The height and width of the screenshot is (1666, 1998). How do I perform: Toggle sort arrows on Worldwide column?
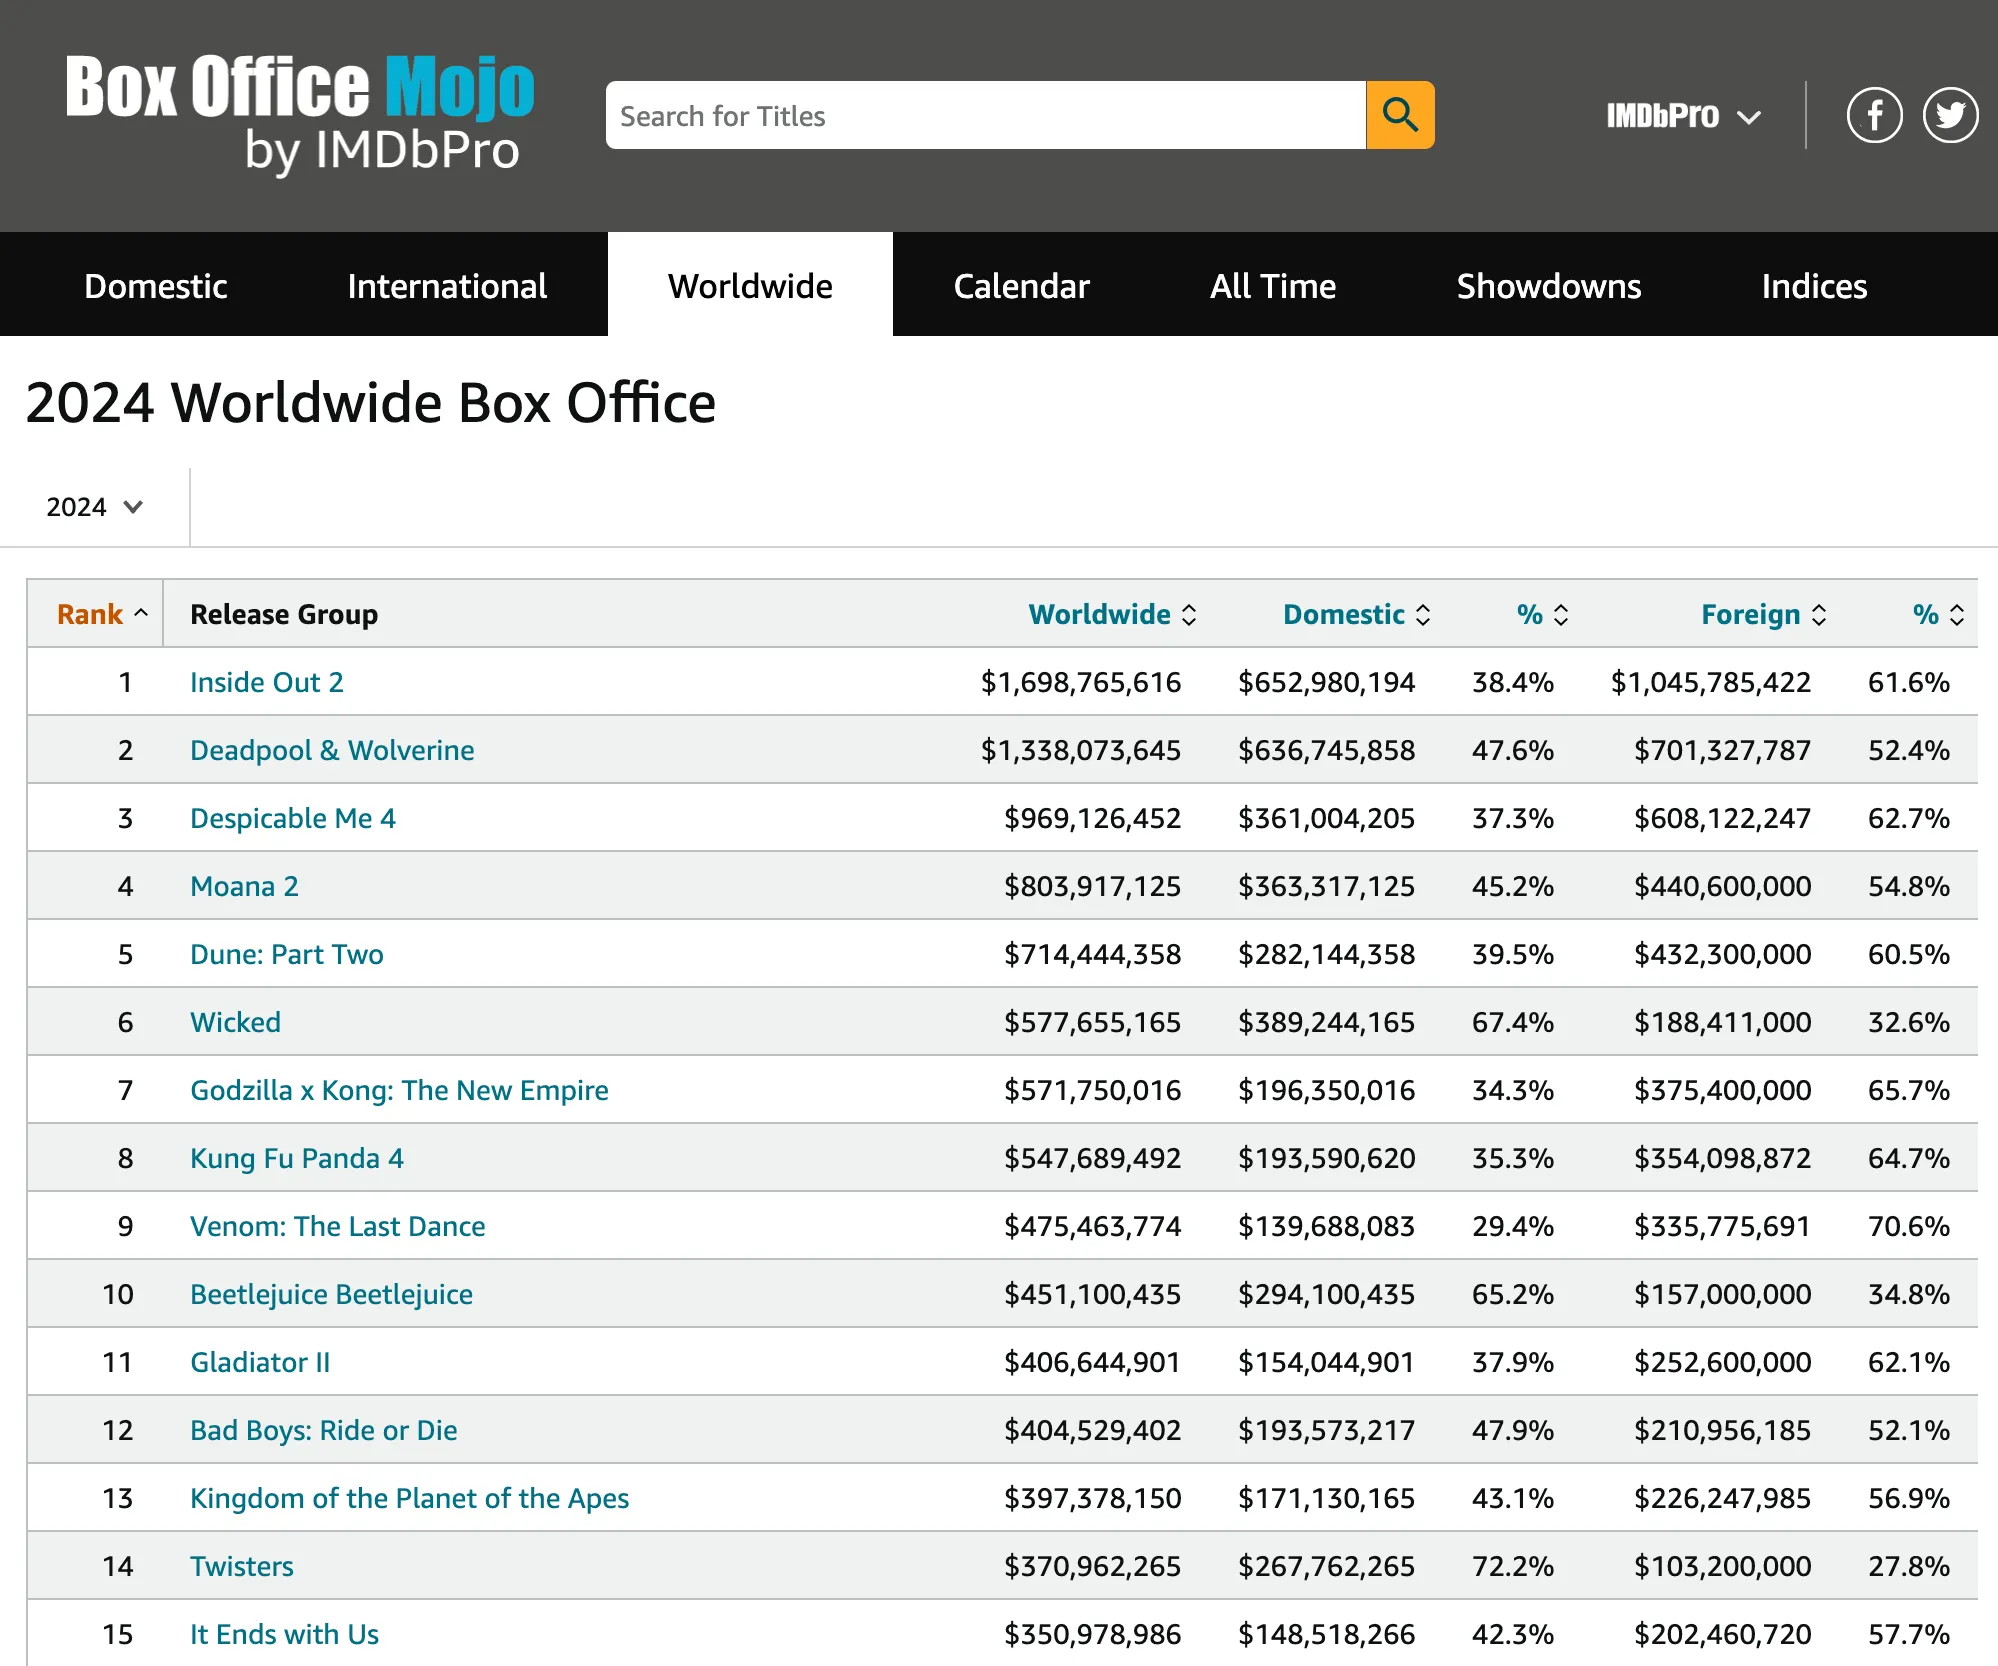[x=1188, y=614]
